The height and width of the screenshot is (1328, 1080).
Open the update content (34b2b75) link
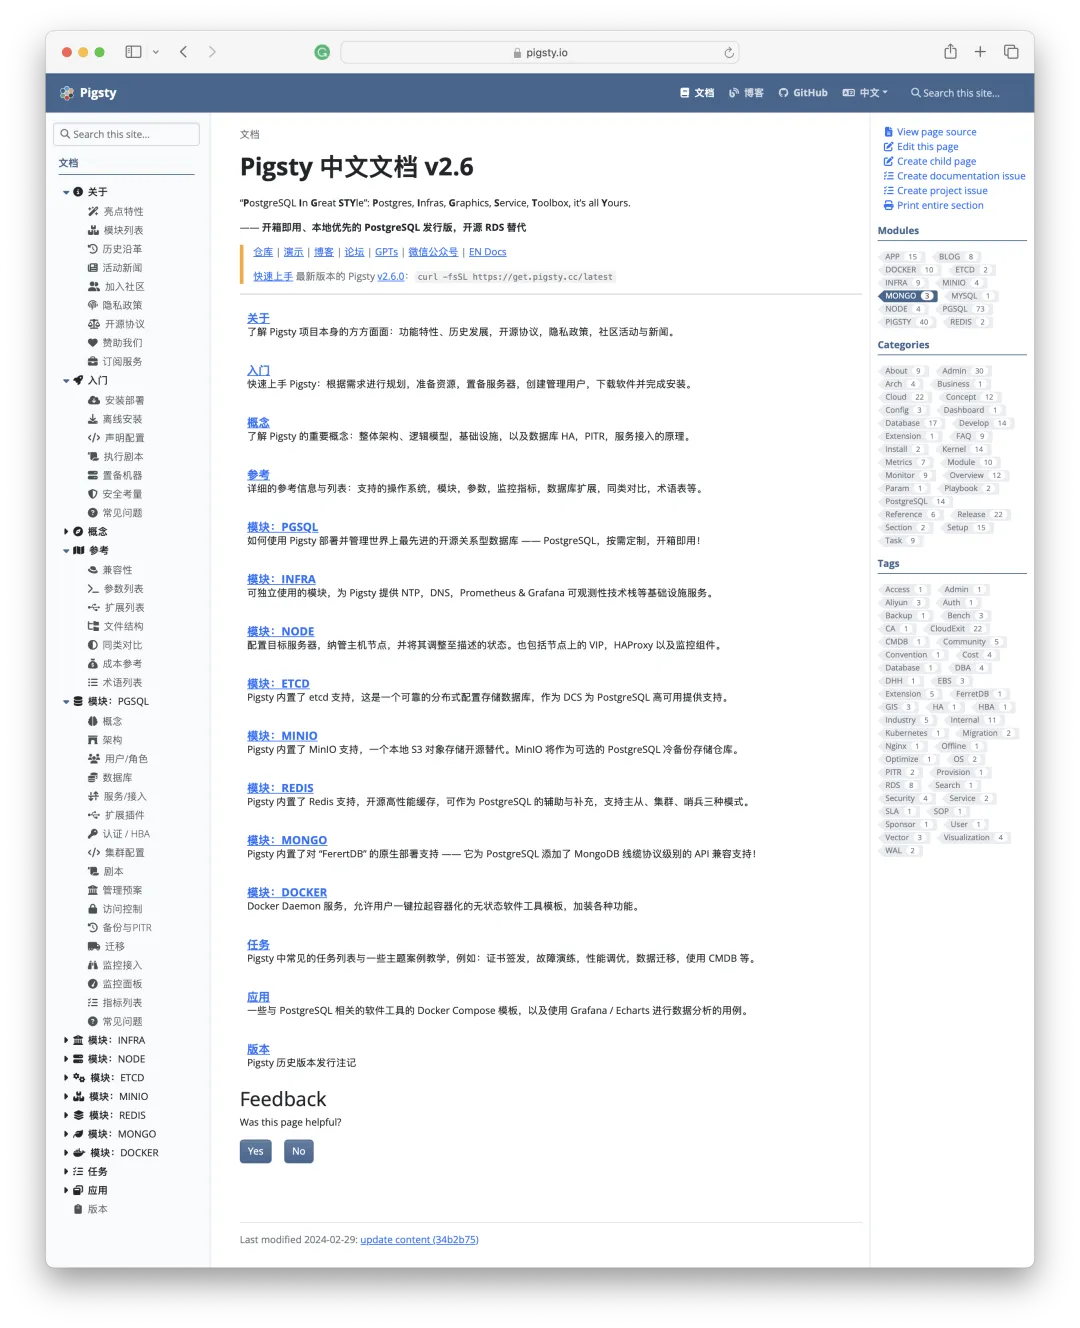click(x=419, y=1239)
